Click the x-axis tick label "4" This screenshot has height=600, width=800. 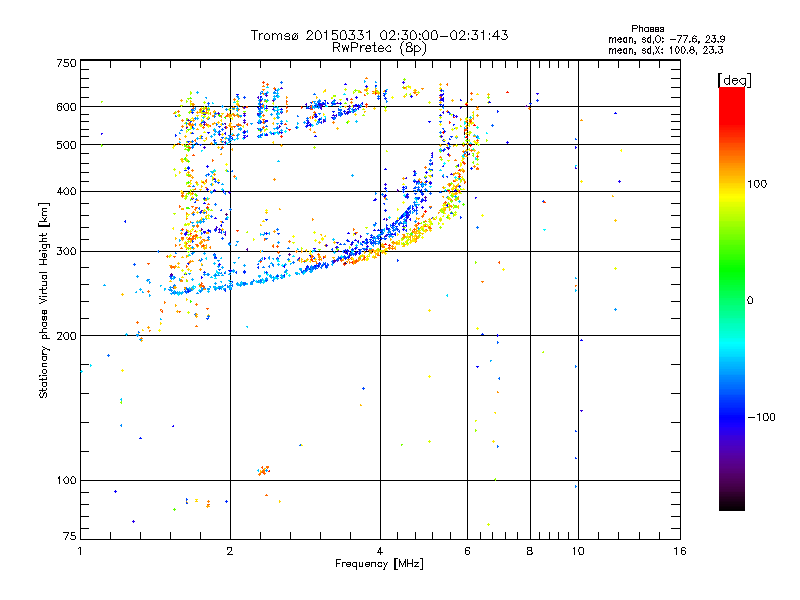380,551
